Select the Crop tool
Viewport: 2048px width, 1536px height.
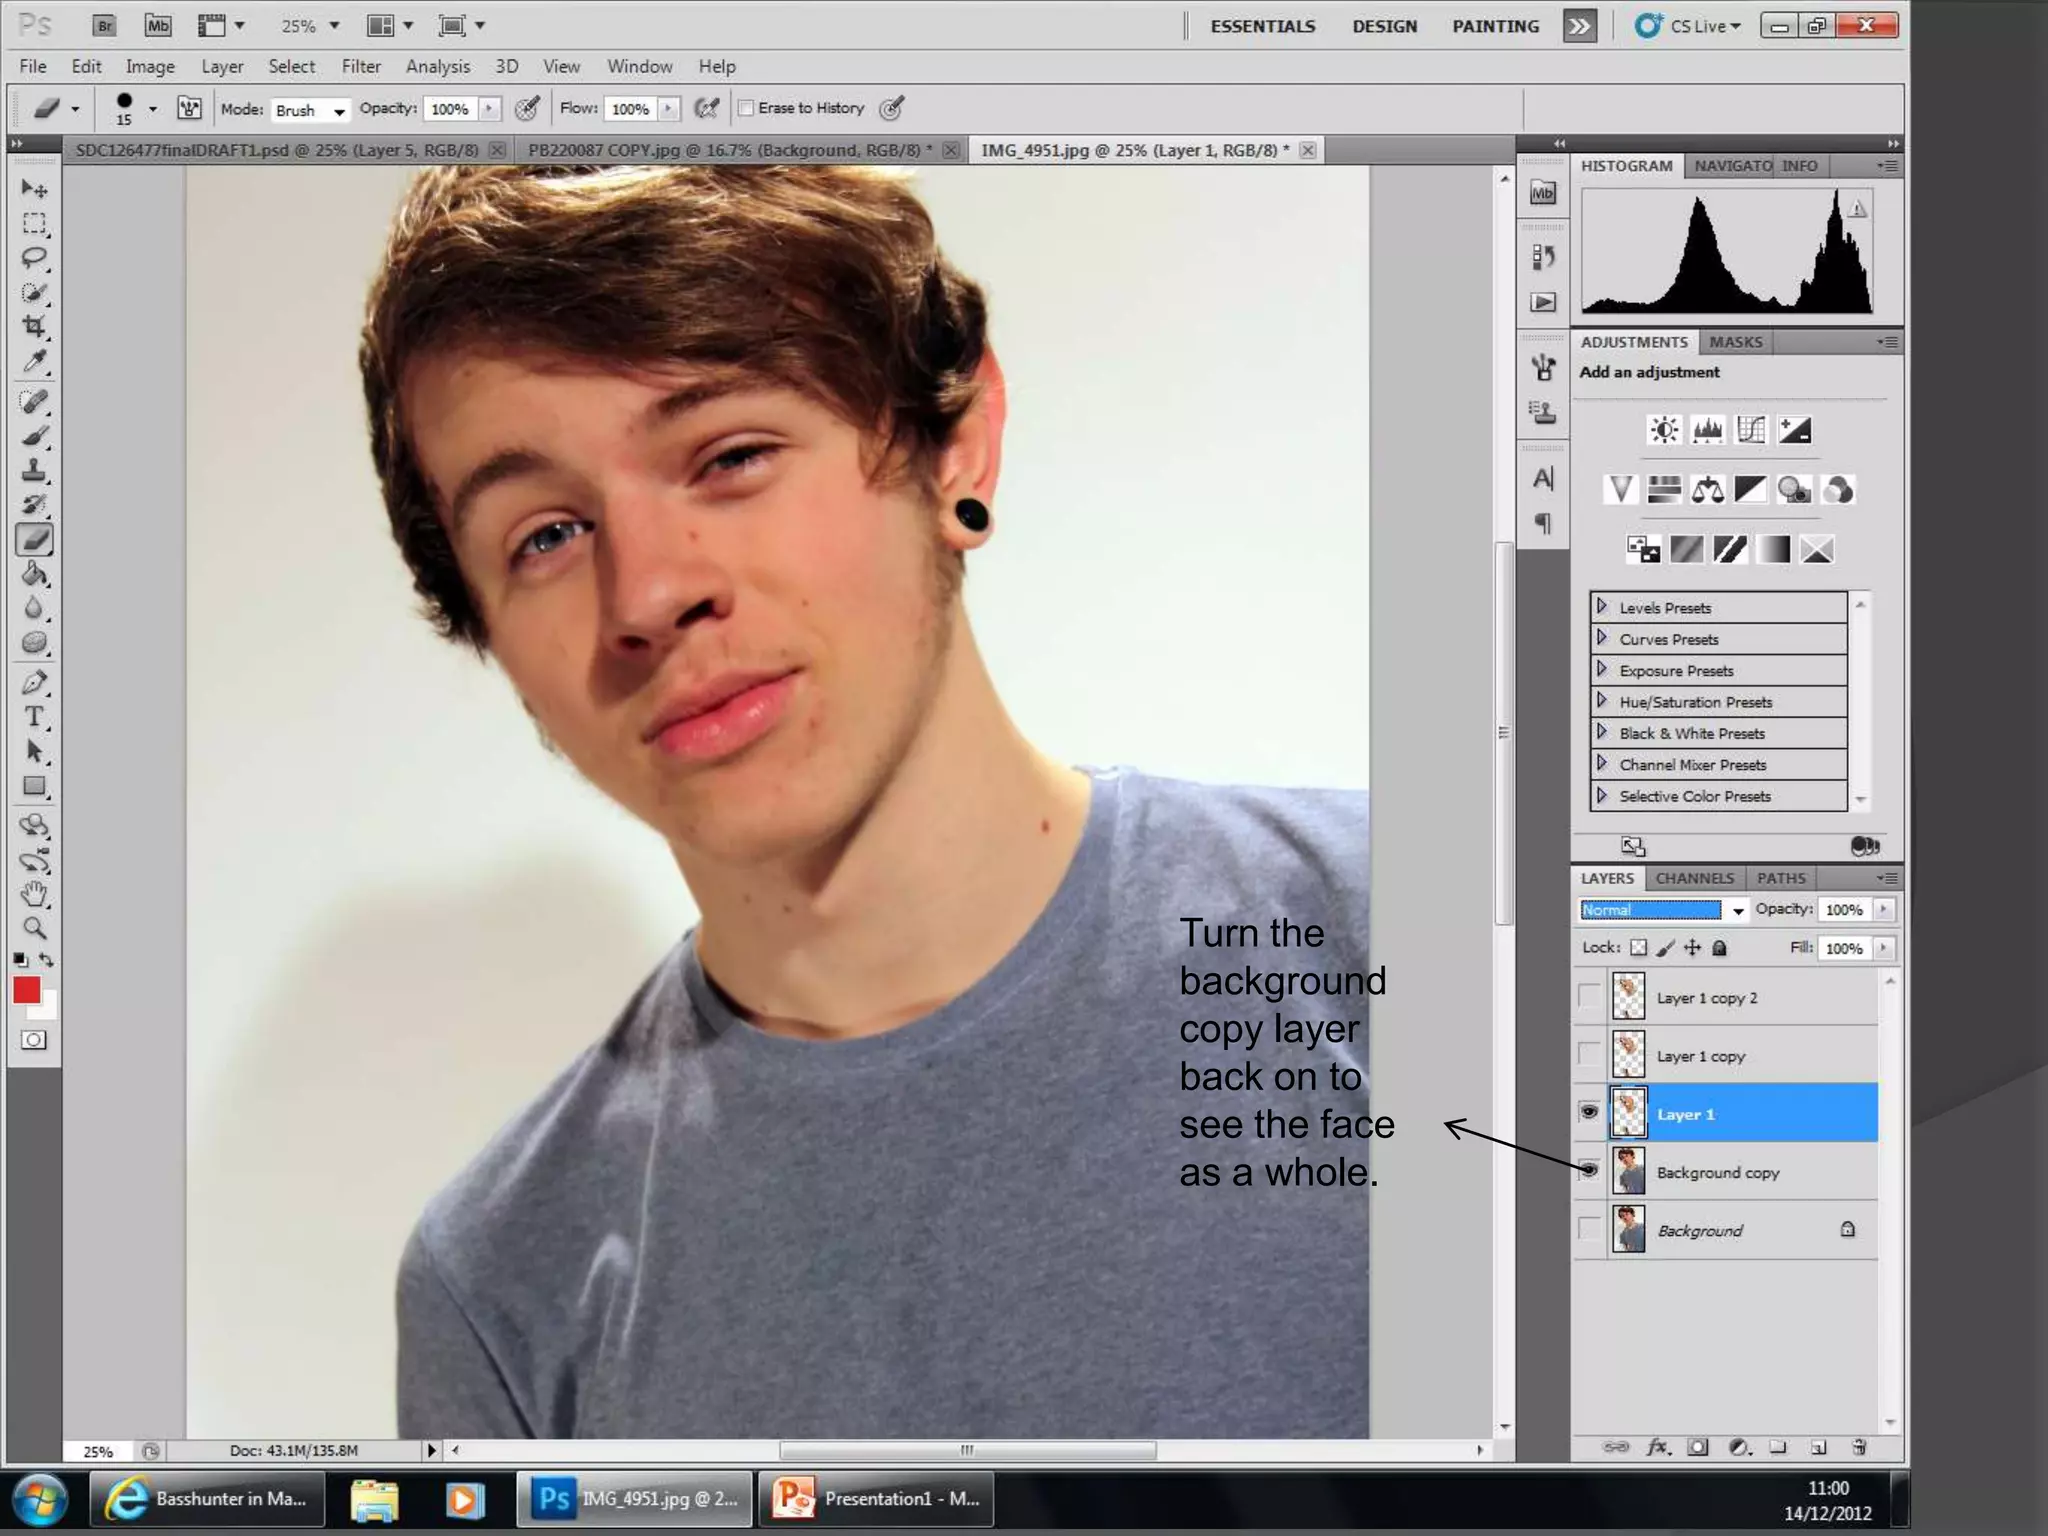click(34, 327)
